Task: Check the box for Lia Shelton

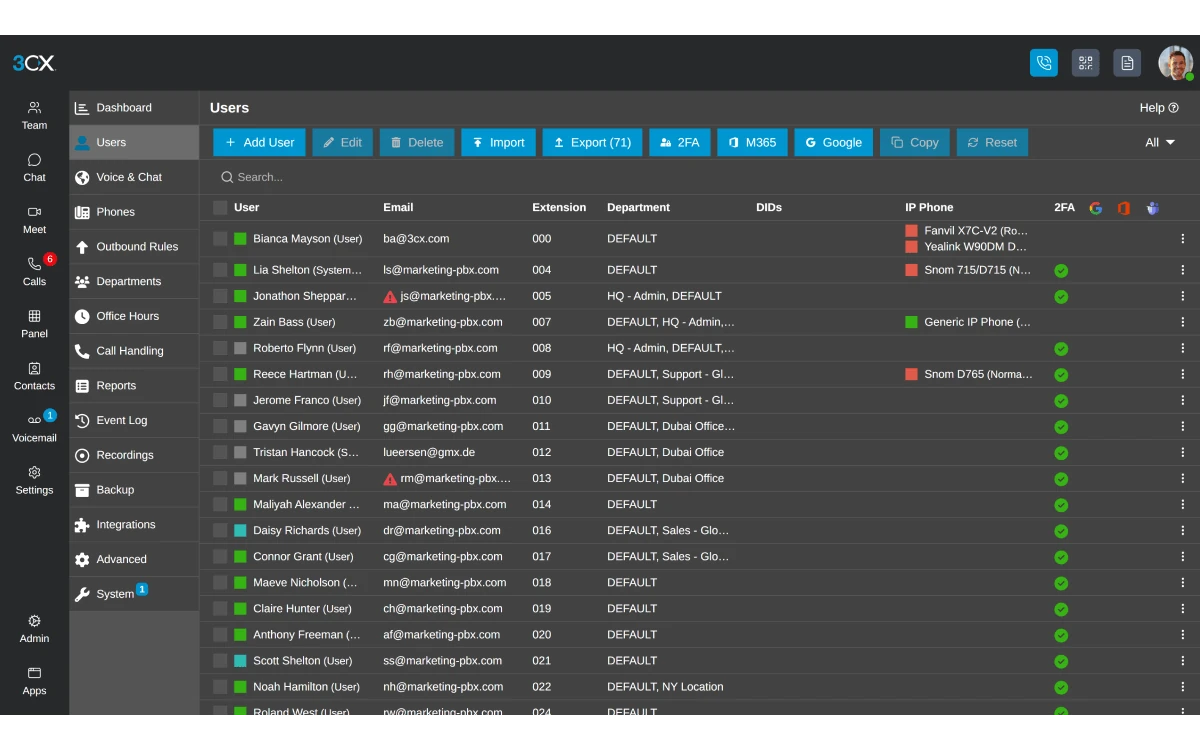Action: tap(220, 270)
